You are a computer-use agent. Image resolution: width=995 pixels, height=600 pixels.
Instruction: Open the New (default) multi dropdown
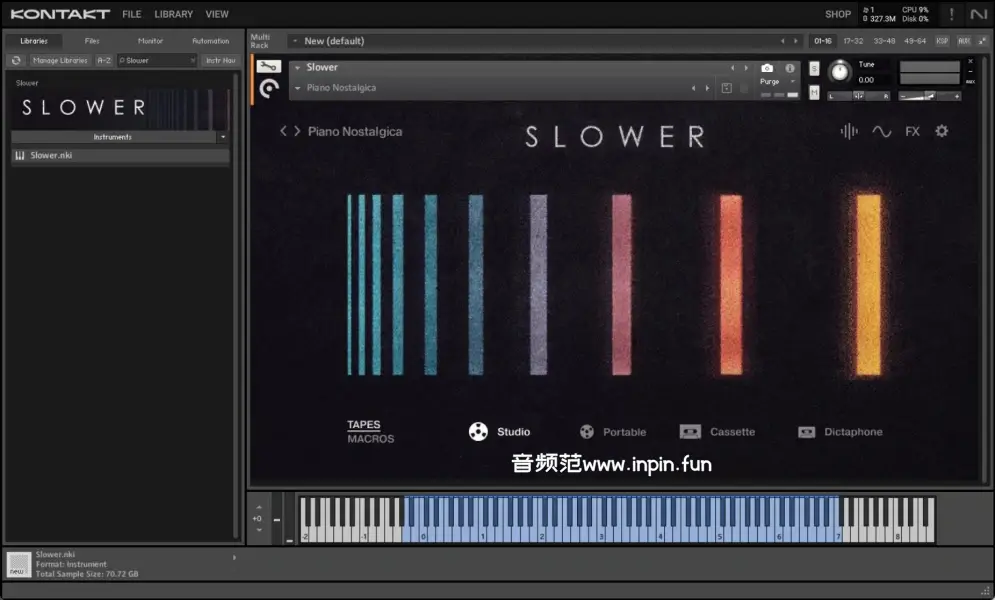tap(294, 41)
